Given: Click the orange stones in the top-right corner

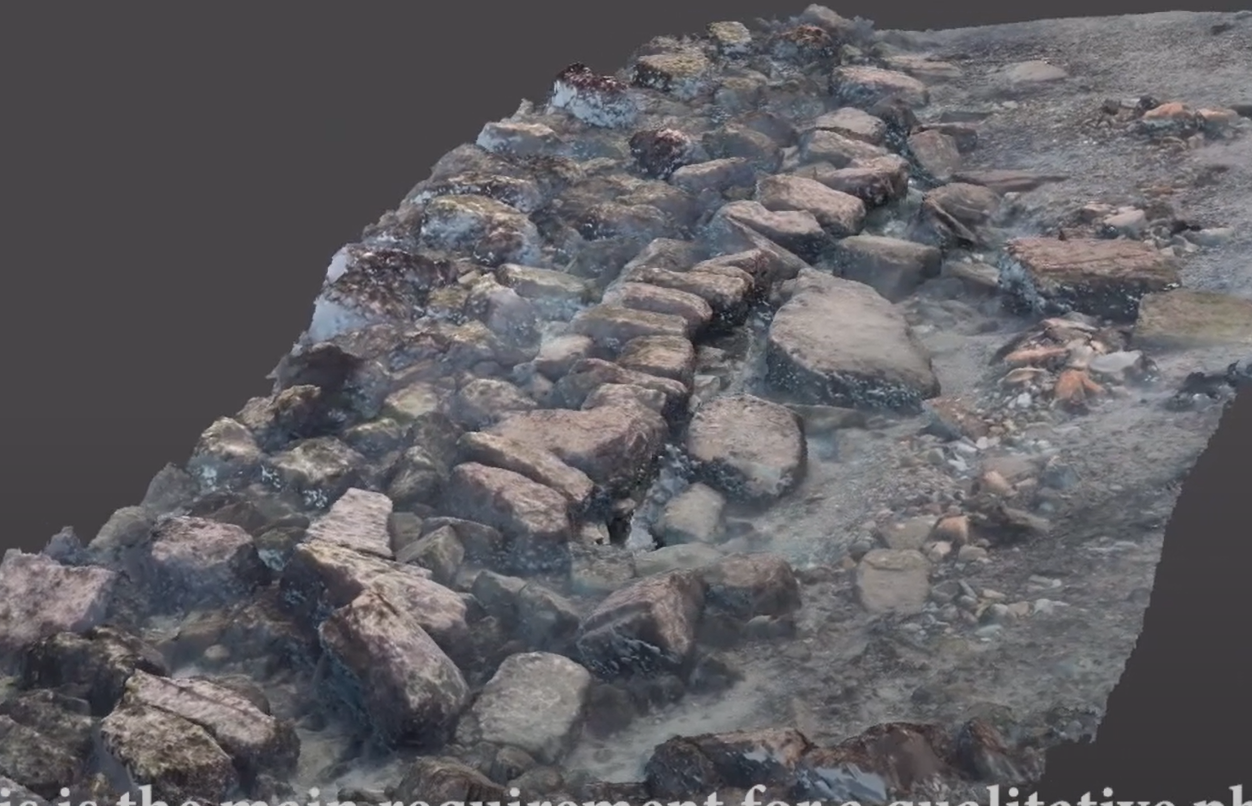Looking at the screenshot, I should tap(1187, 117).
